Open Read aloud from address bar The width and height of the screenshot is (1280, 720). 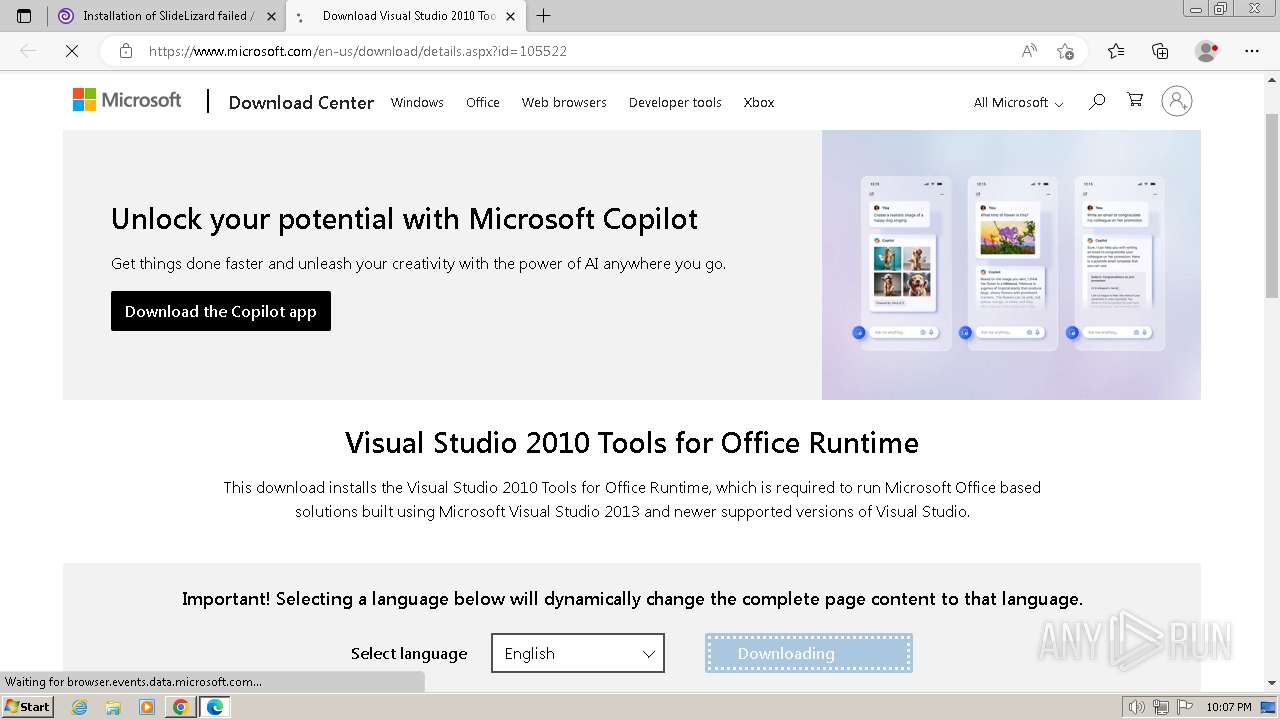coord(1029,51)
